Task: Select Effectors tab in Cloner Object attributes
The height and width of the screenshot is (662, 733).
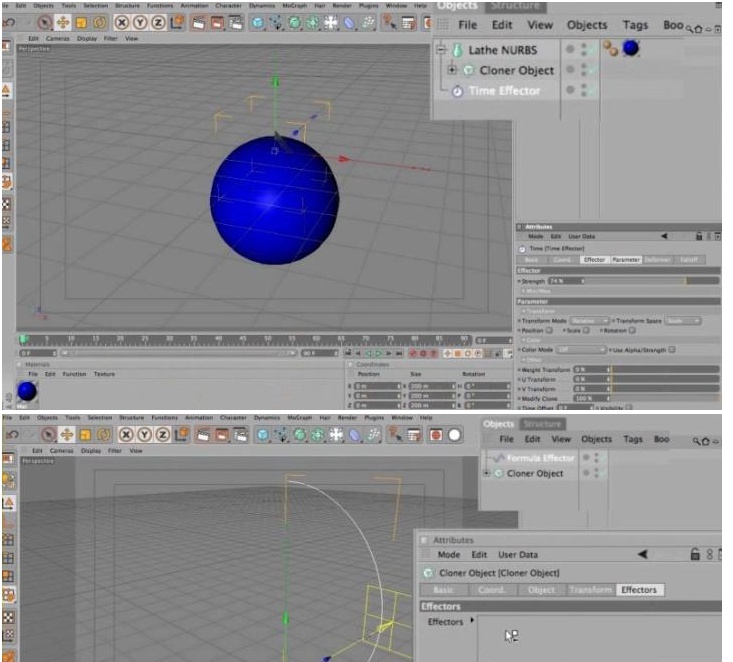Action: pos(639,590)
